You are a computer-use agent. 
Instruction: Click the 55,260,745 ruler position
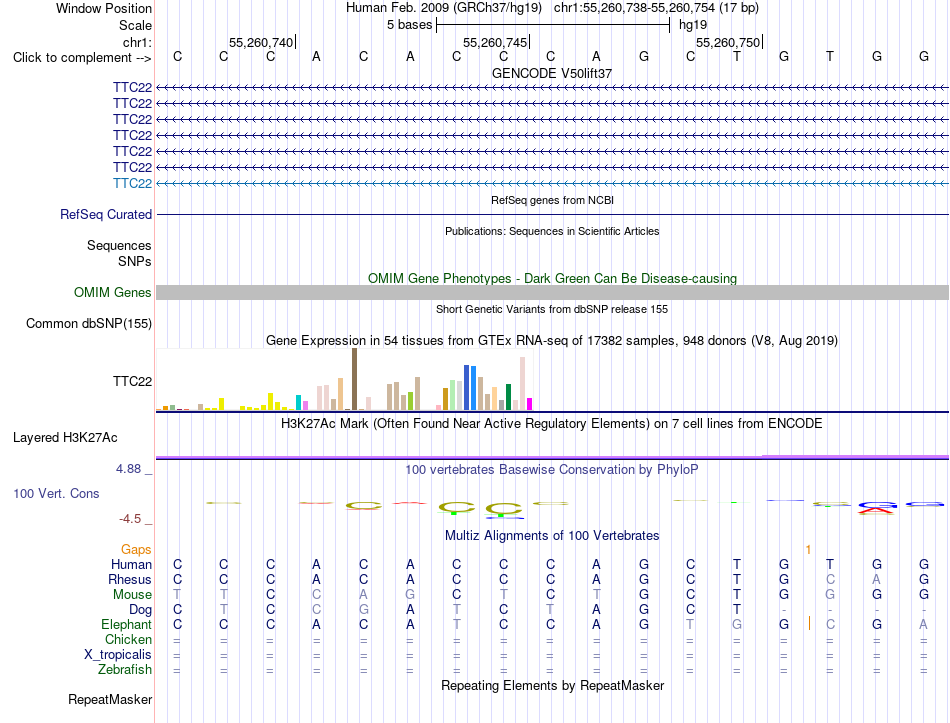click(495, 42)
